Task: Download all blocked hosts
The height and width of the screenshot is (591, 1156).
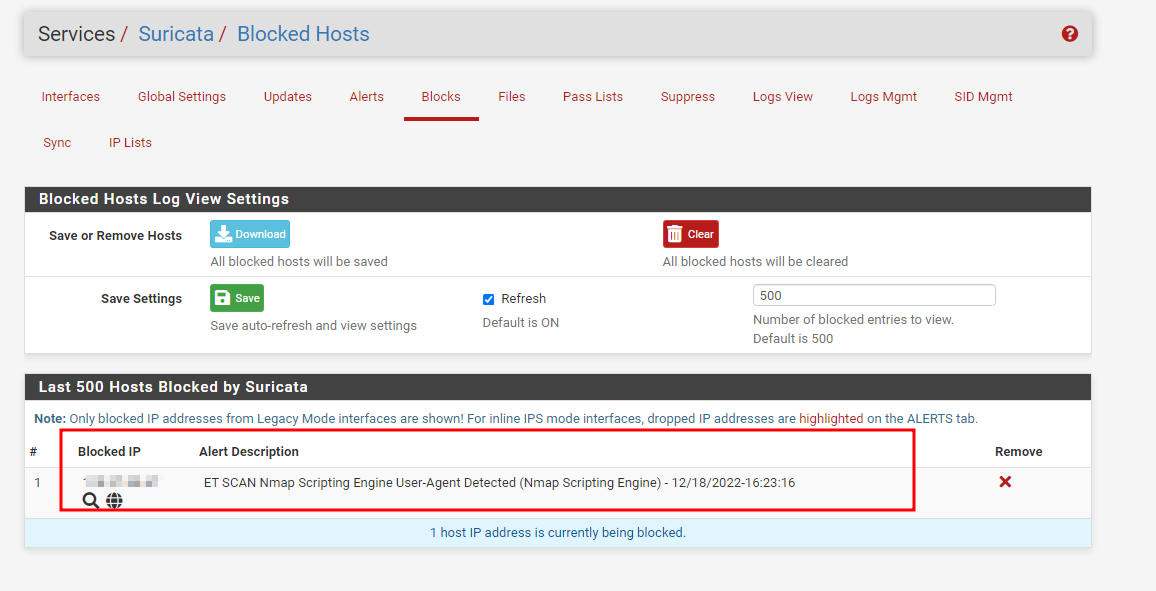Action: pos(250,234)
